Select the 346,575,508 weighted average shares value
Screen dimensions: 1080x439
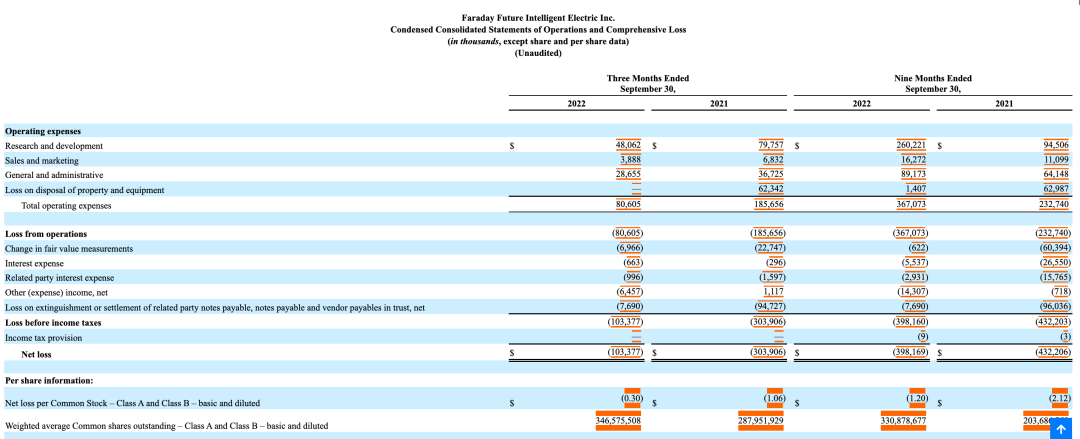[619, 420]
